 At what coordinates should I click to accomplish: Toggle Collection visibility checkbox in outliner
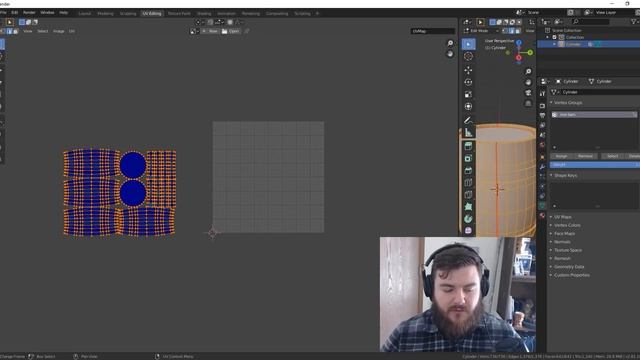tap(554, 37)
